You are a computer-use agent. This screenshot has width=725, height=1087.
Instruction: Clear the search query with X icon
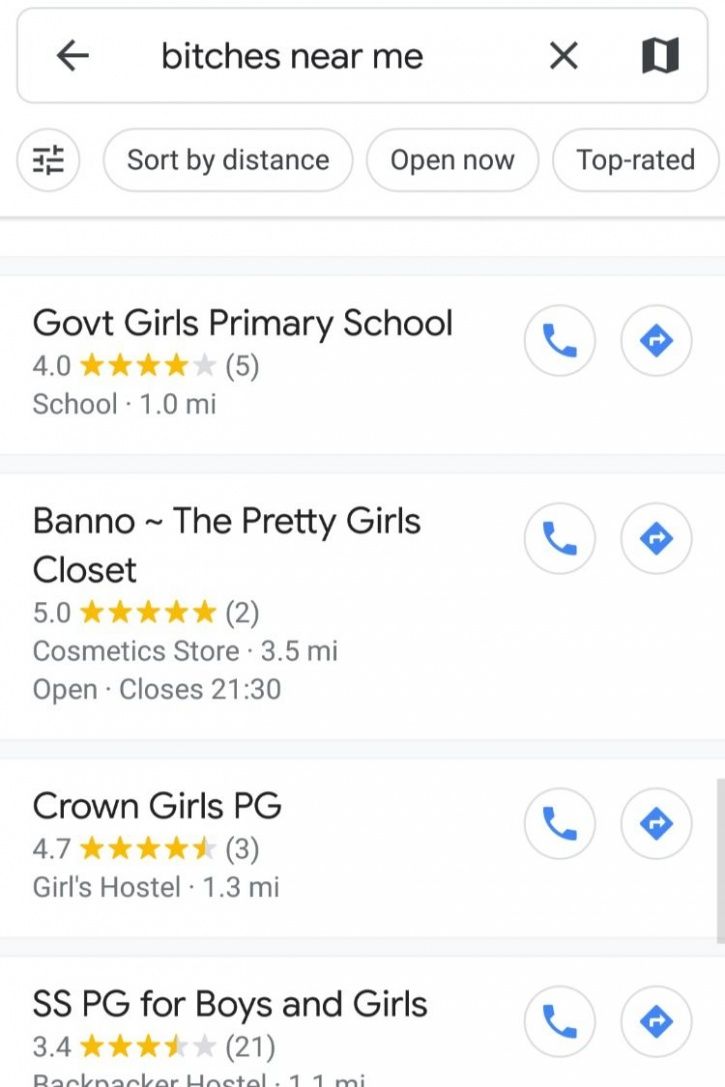point(564,55)
